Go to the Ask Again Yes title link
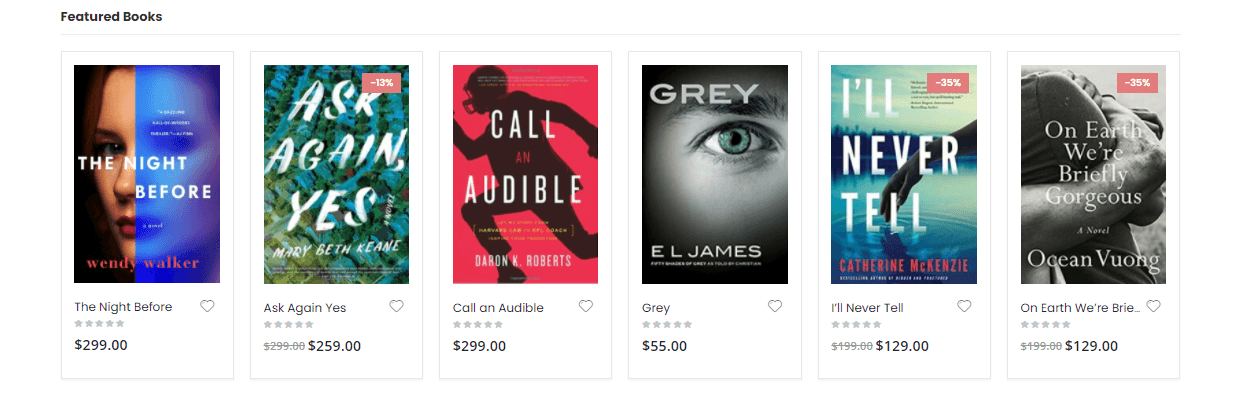The height and width of the screenshot is (420, 1234). (x=305, y=308)
